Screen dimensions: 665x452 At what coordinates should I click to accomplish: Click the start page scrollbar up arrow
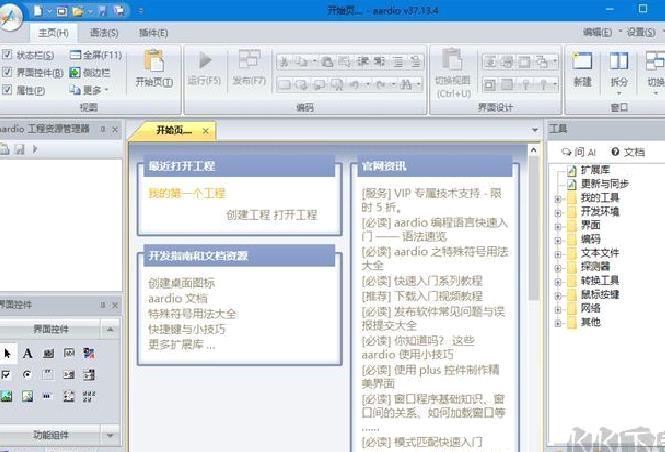point(534,150)
